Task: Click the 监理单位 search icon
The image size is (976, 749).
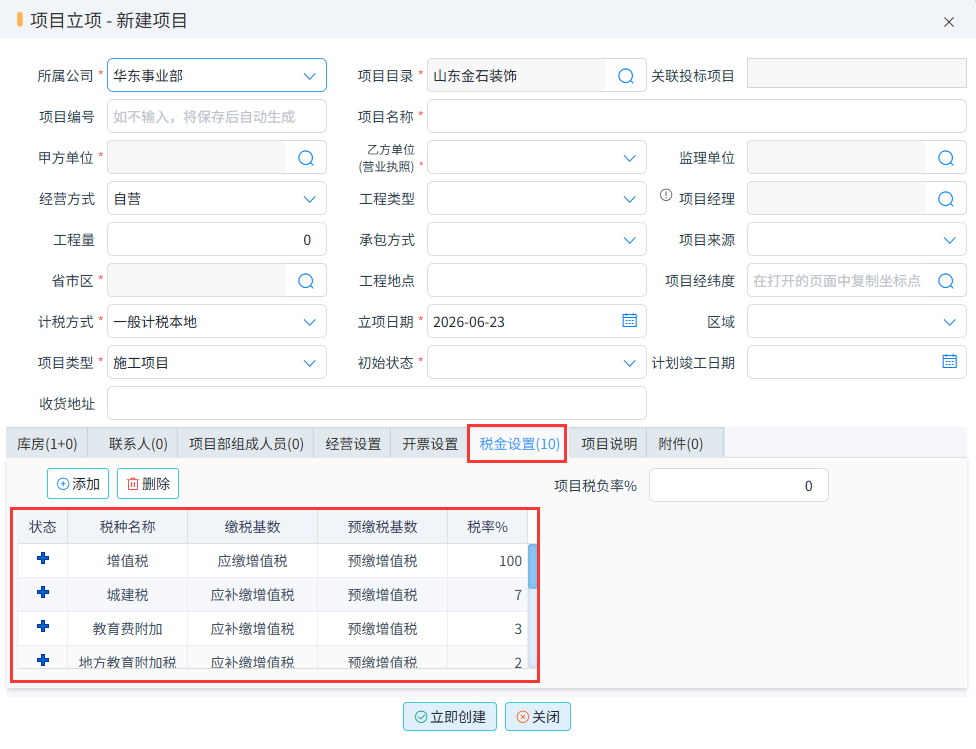Action: (946, 158)
